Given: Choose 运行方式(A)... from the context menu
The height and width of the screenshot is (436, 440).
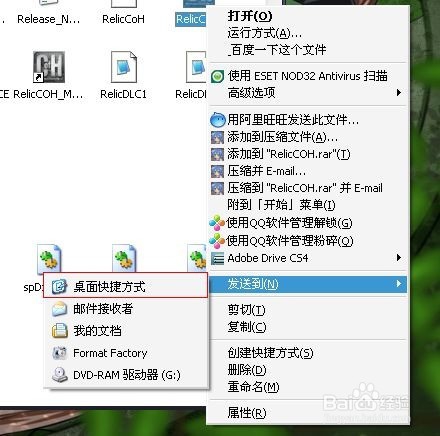Looking at the screenshot, I should click(308, 33).
